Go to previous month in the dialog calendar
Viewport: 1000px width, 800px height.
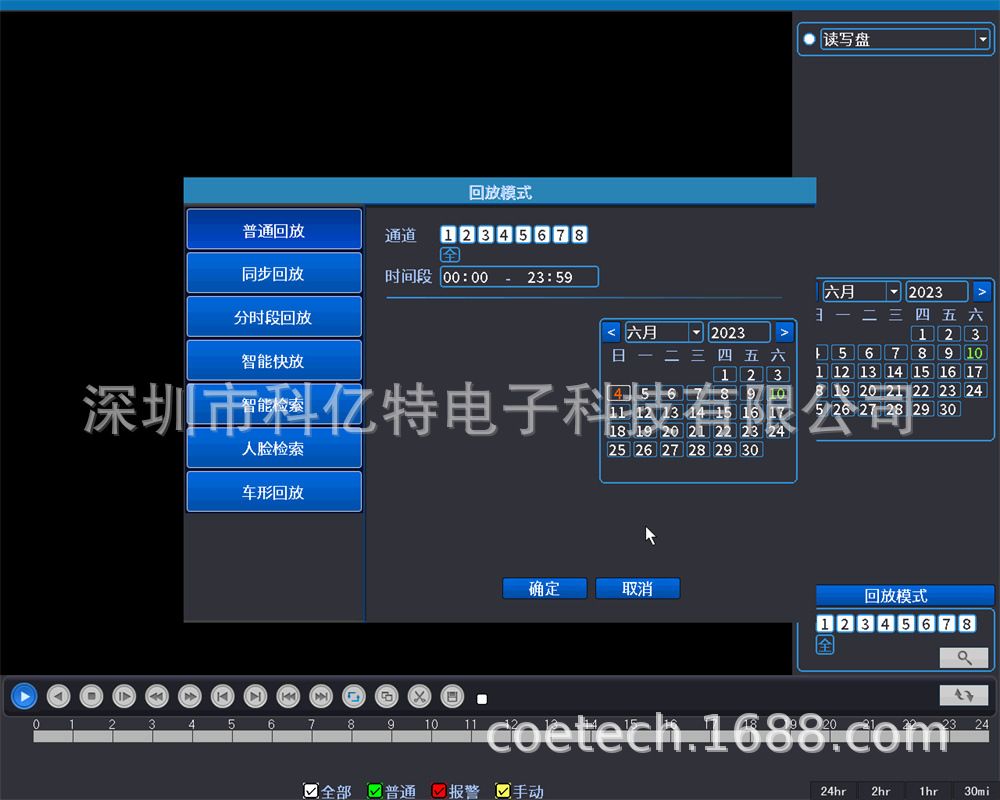[611, 332]
